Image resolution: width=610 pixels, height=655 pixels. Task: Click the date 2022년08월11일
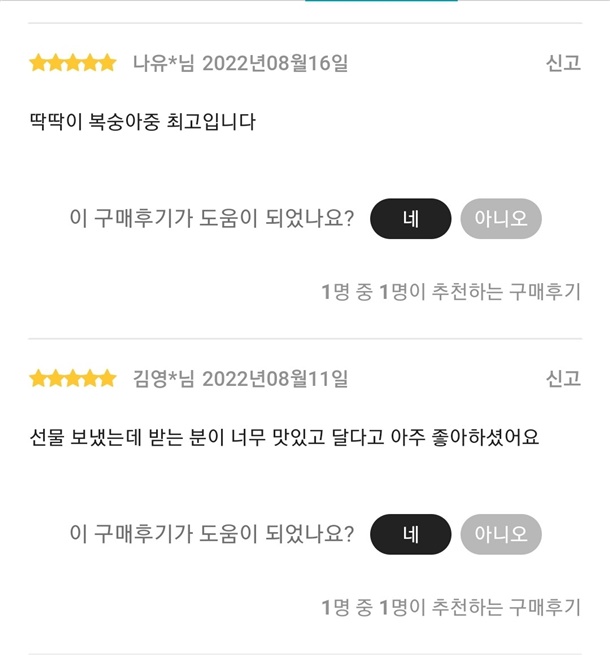(x=275, y=379)
